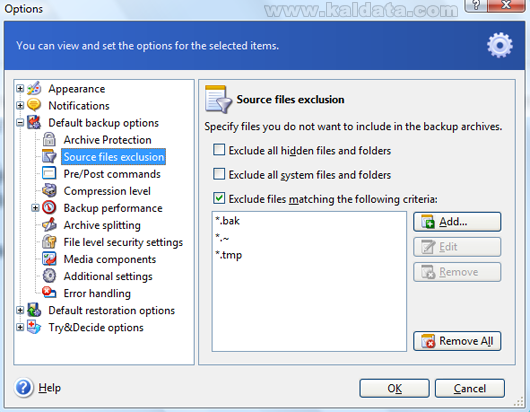Viewport: 530px width, 412px height.
Task: Open the Pre/Post commands section
Action: 112,174
